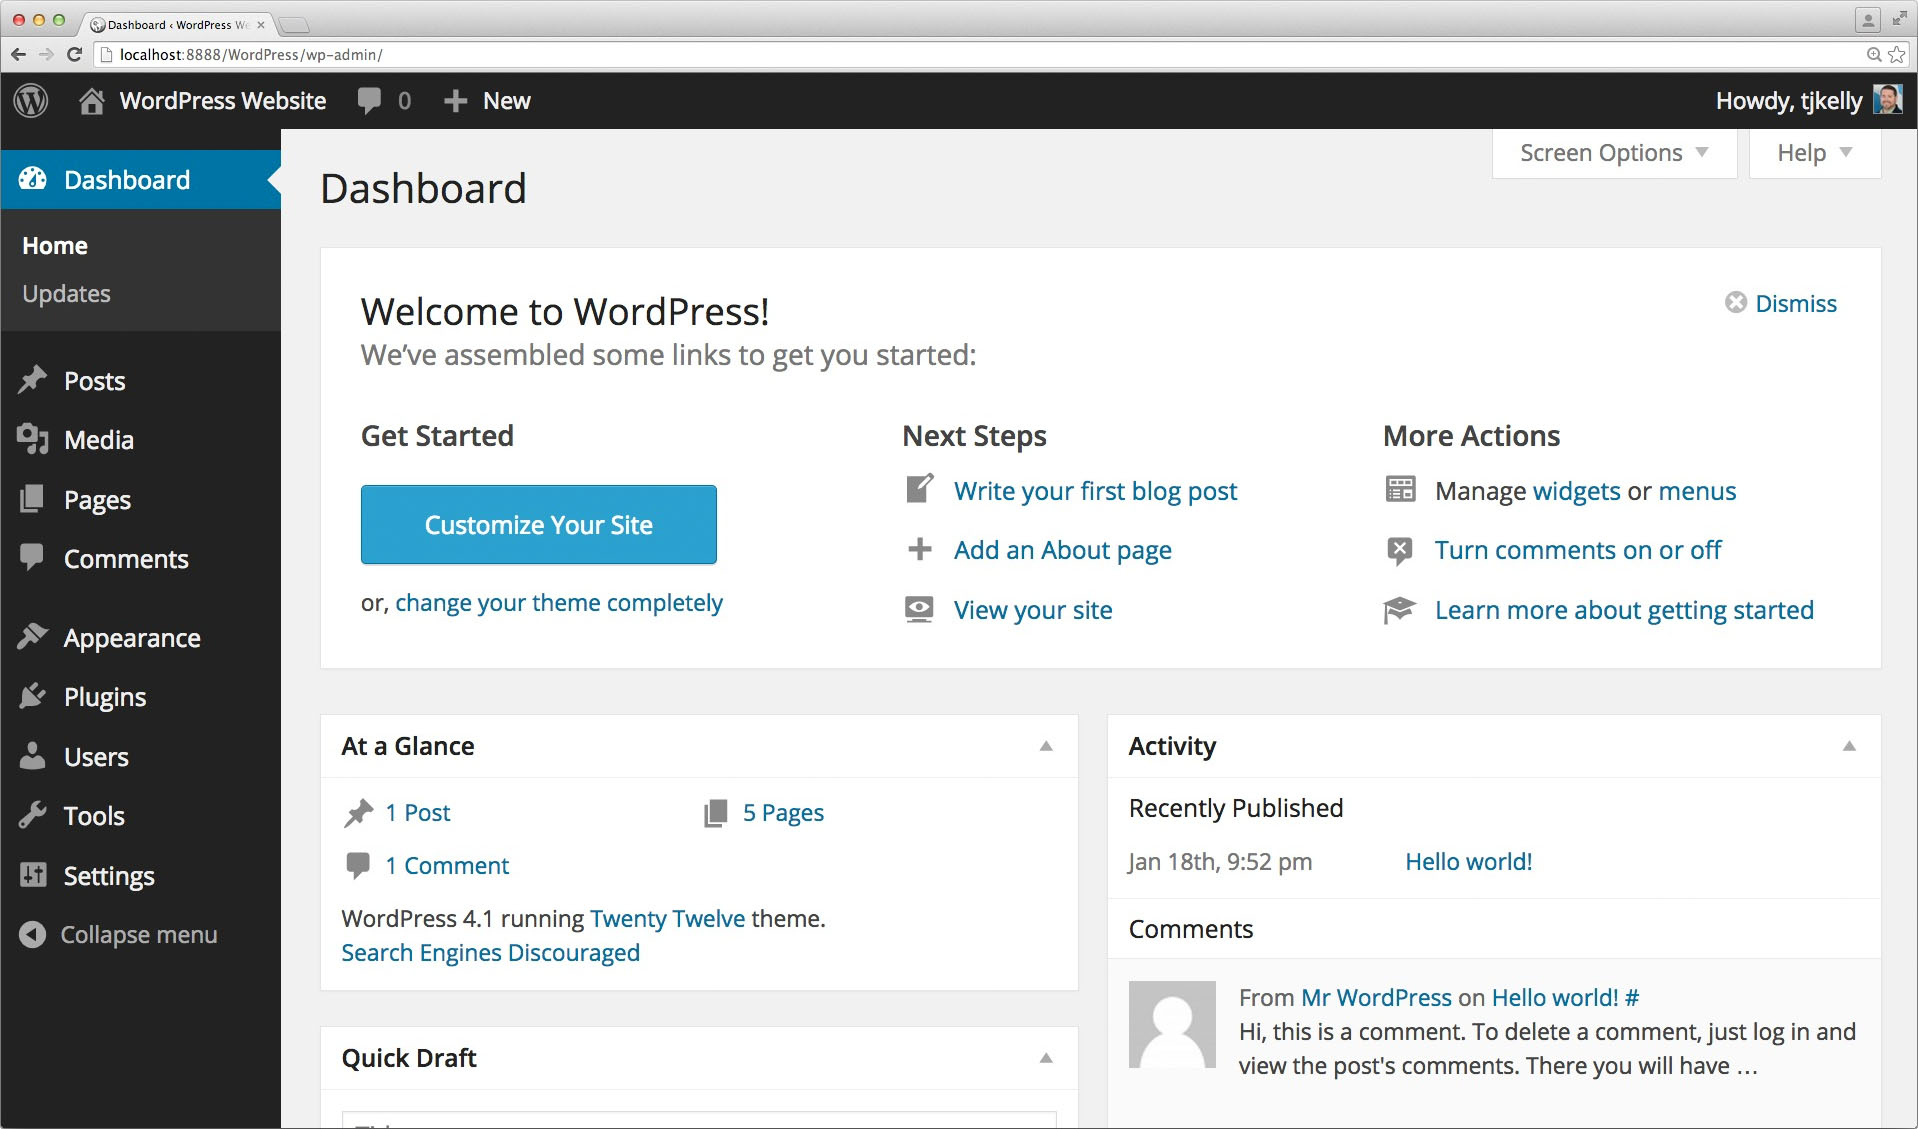Click the pages icon beside 5 Pages
This screenshot has width=1918, height=1129.
coord(716,813)
